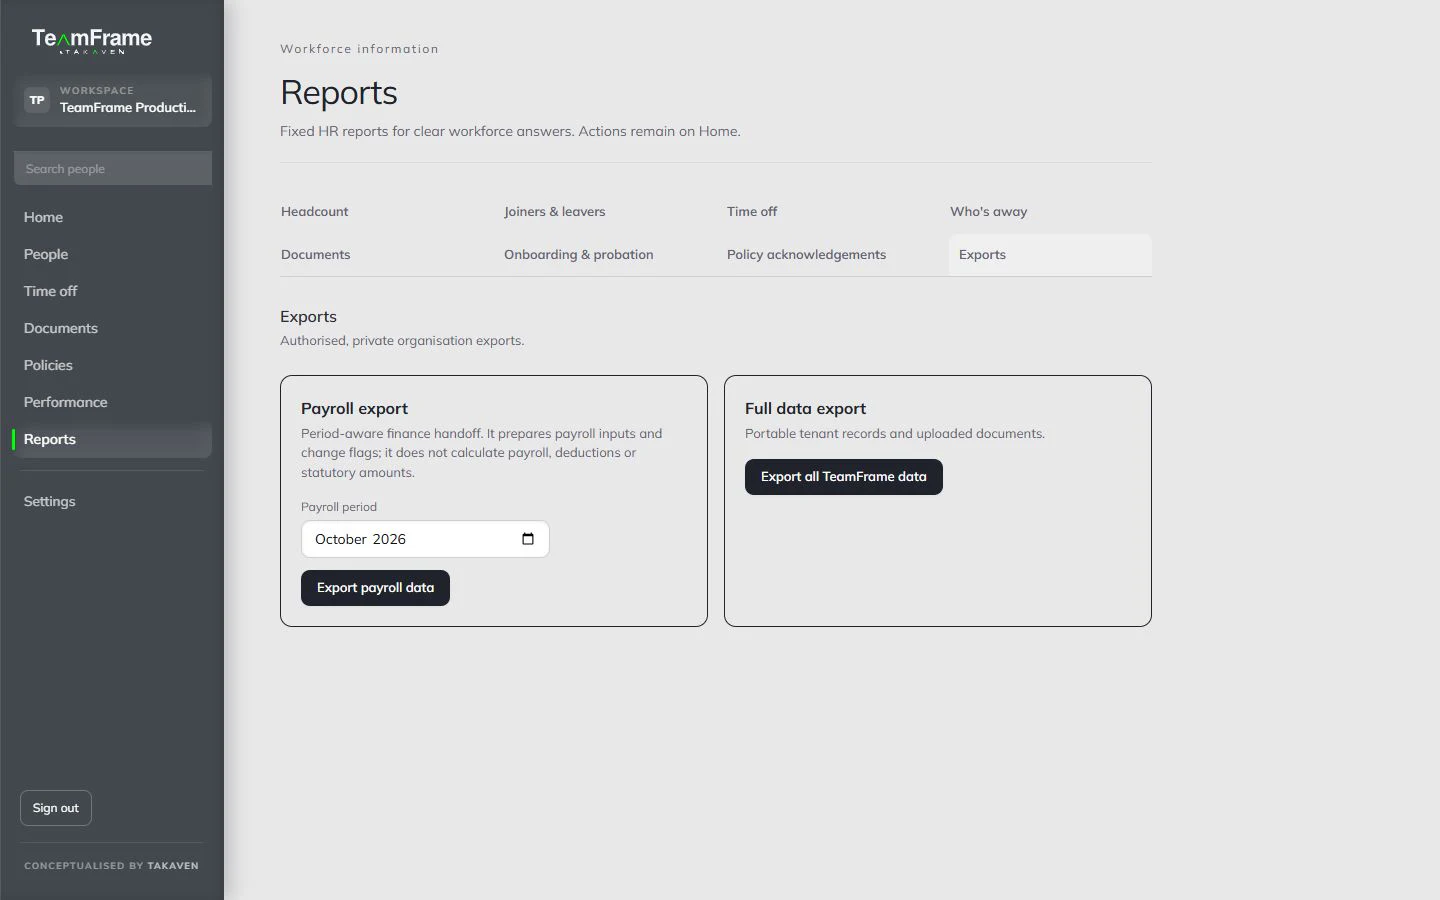Switch to the Documents report tab
The width and height of the screenshot is (1440, 900).
(381, 255)
